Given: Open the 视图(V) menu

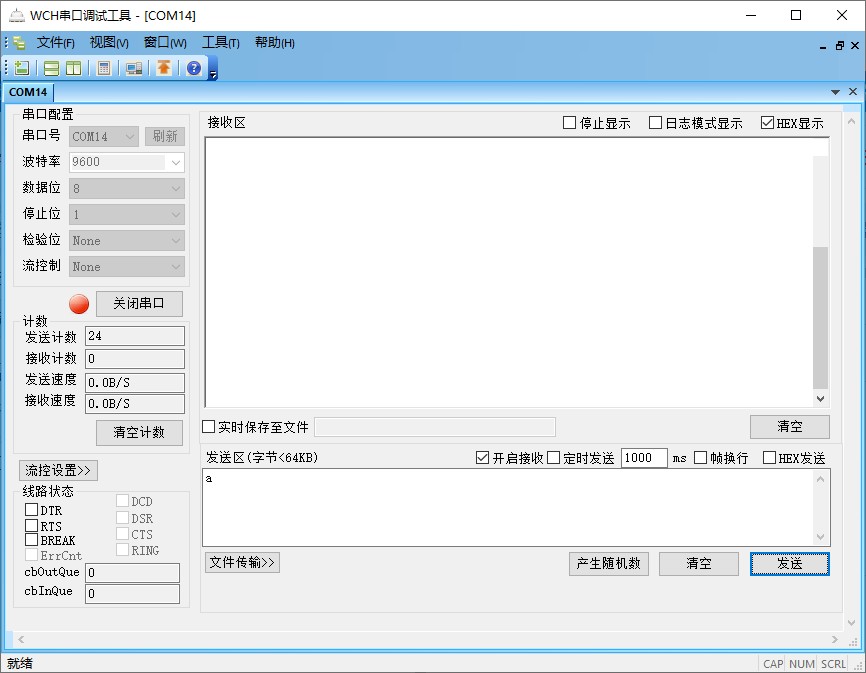Looking at the screenshot, I should [x=109, y=43].
